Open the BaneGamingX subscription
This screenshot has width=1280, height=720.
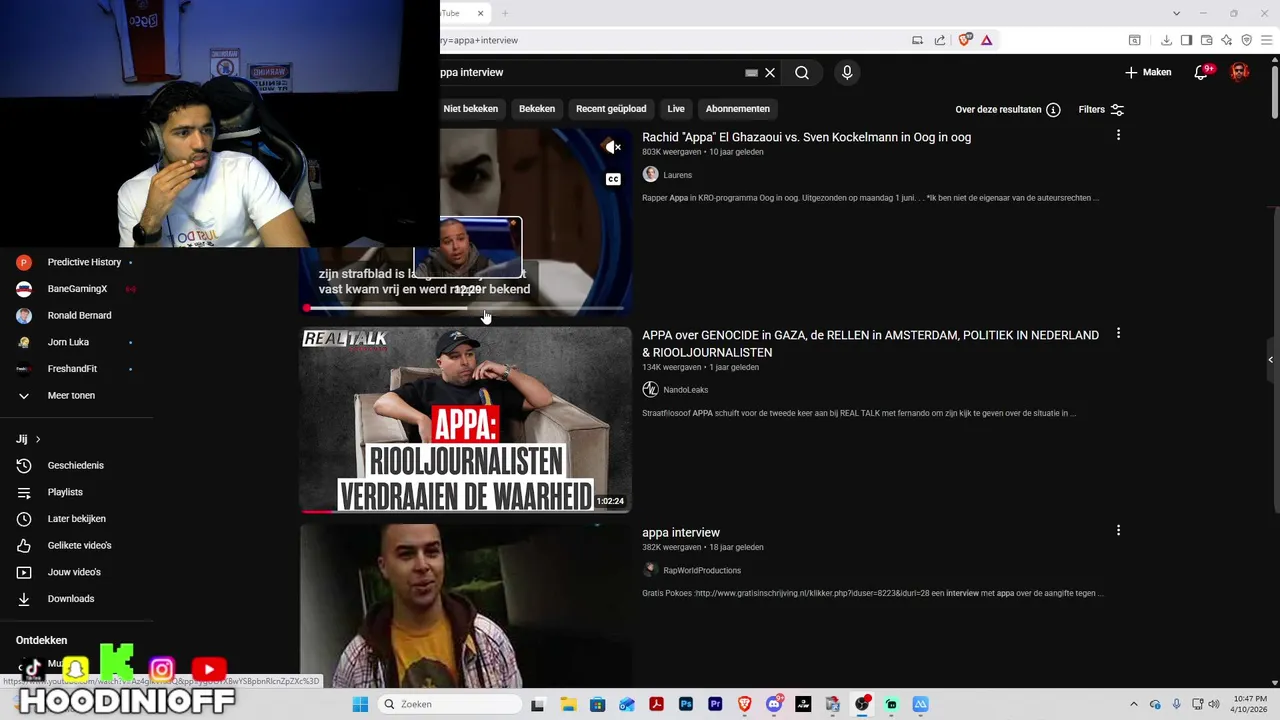point(78,289)
